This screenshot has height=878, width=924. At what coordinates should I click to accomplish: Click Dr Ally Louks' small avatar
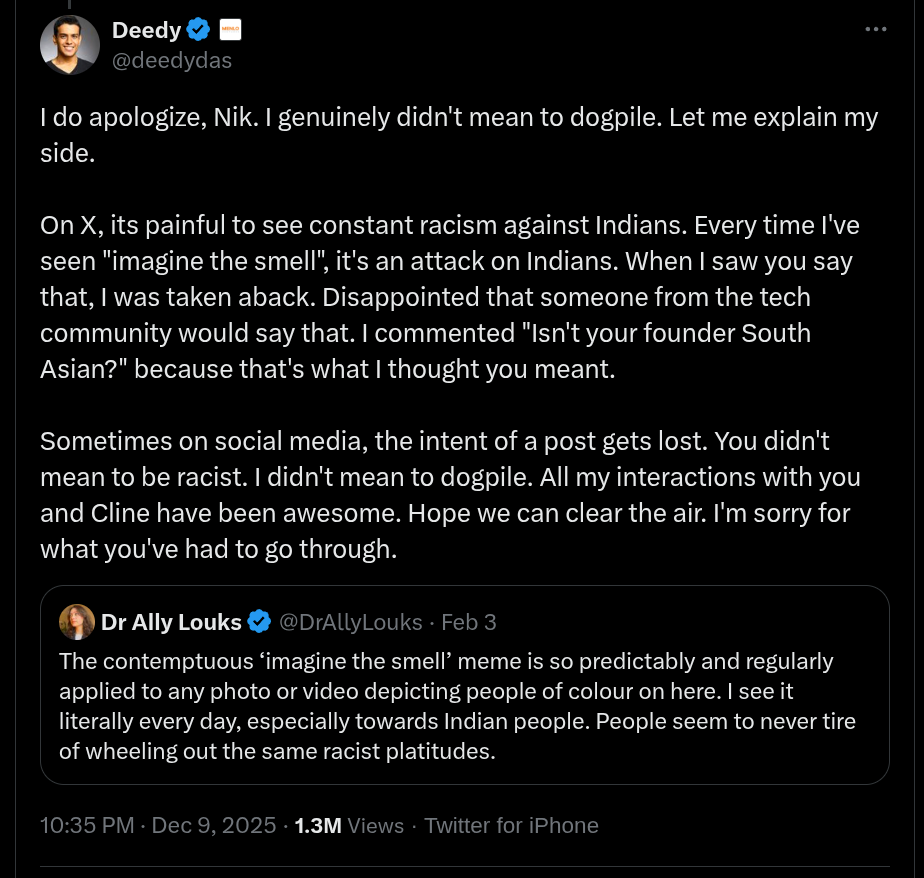77,622
